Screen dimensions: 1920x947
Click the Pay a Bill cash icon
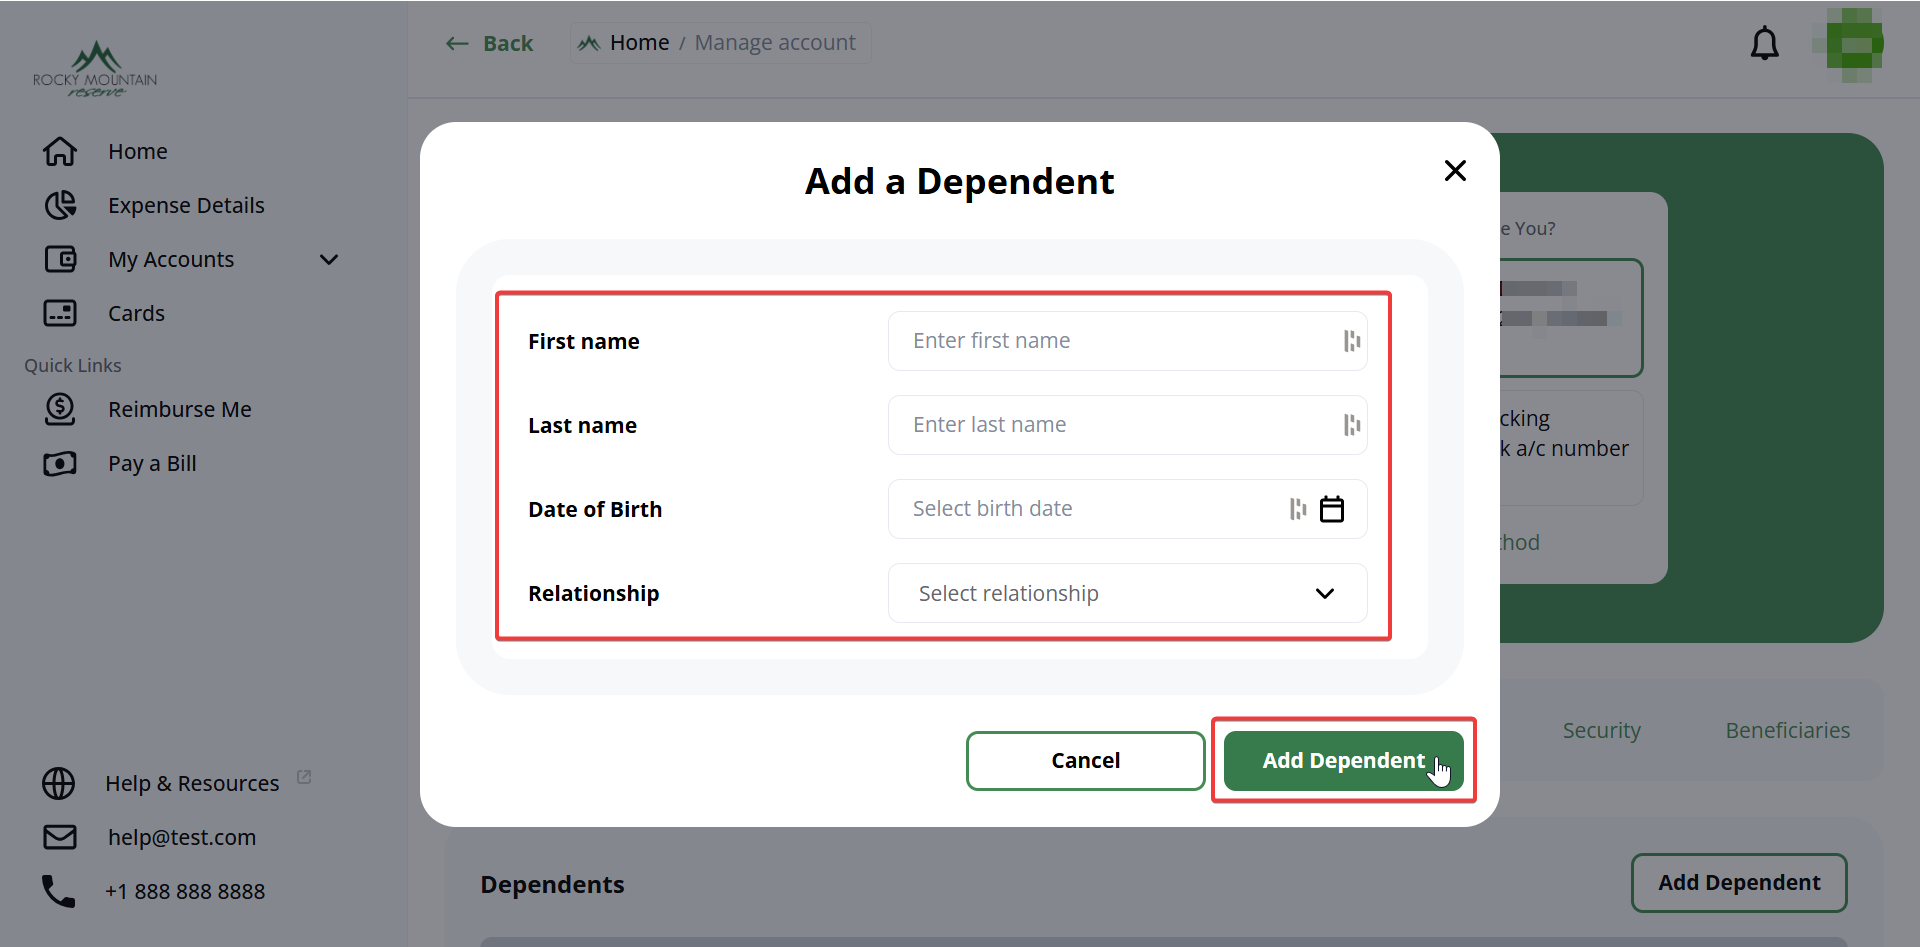(60, 463)
